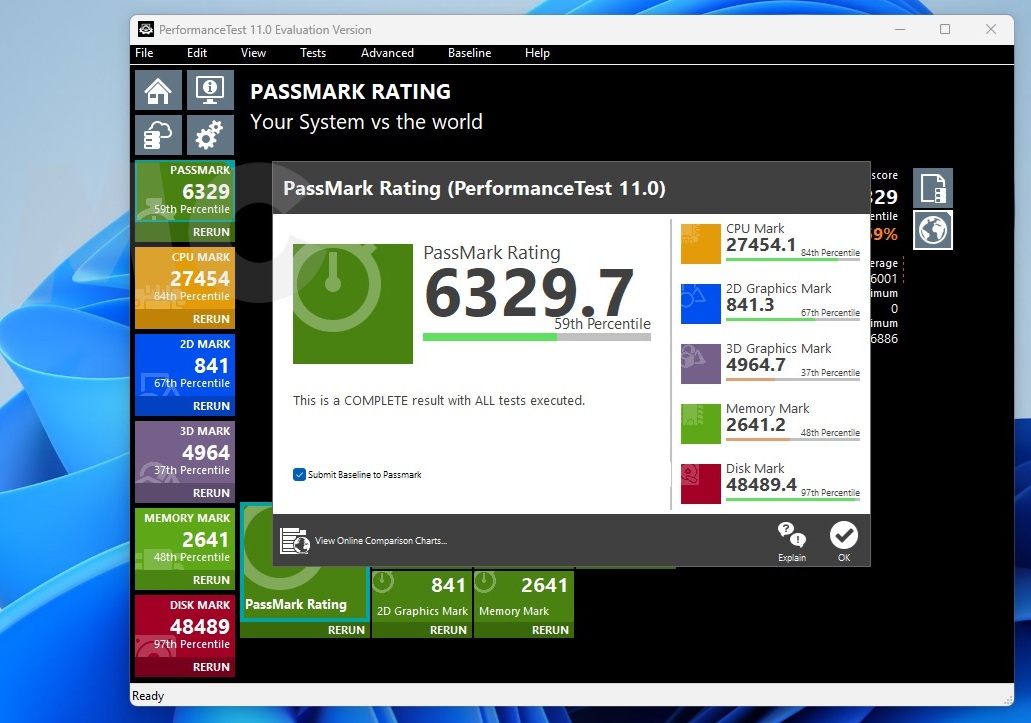
Task: Click the PassMark Rating percentile bar
Action: (536, 337)
